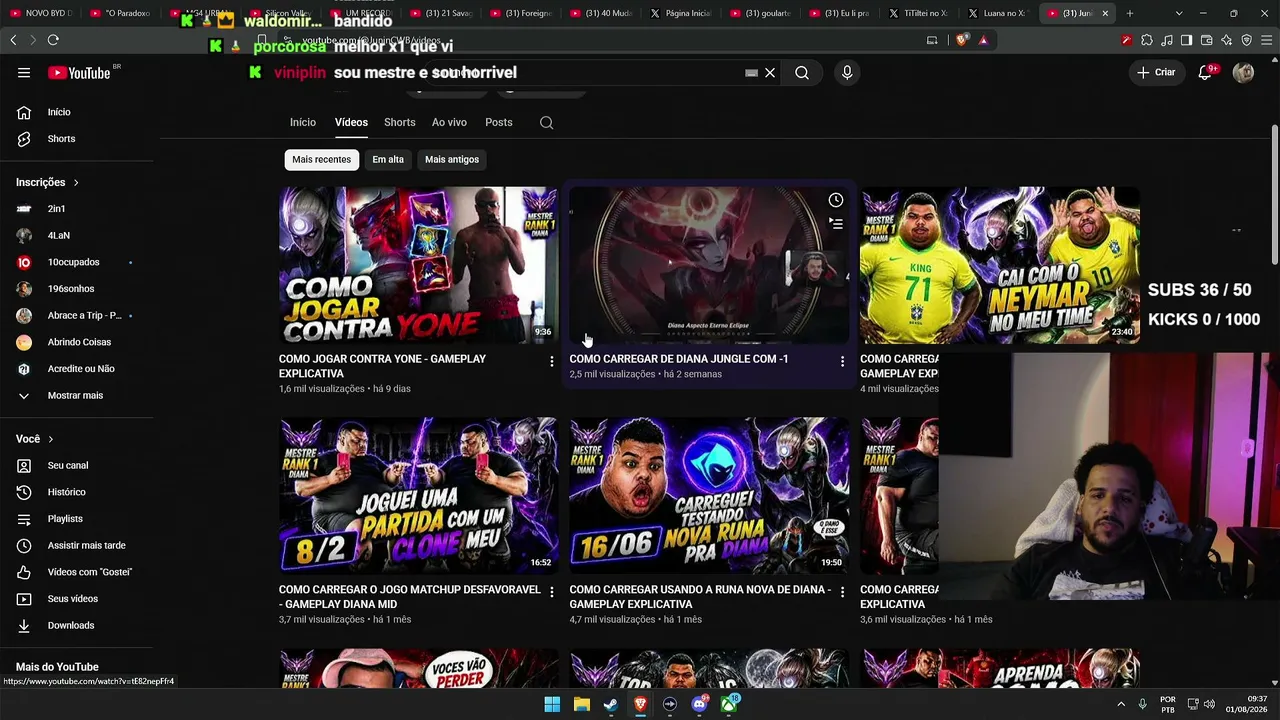This screenshot has height=720, width=1280.
Task: Select the Em alta filter chip
Action: (x=388, y=159)
